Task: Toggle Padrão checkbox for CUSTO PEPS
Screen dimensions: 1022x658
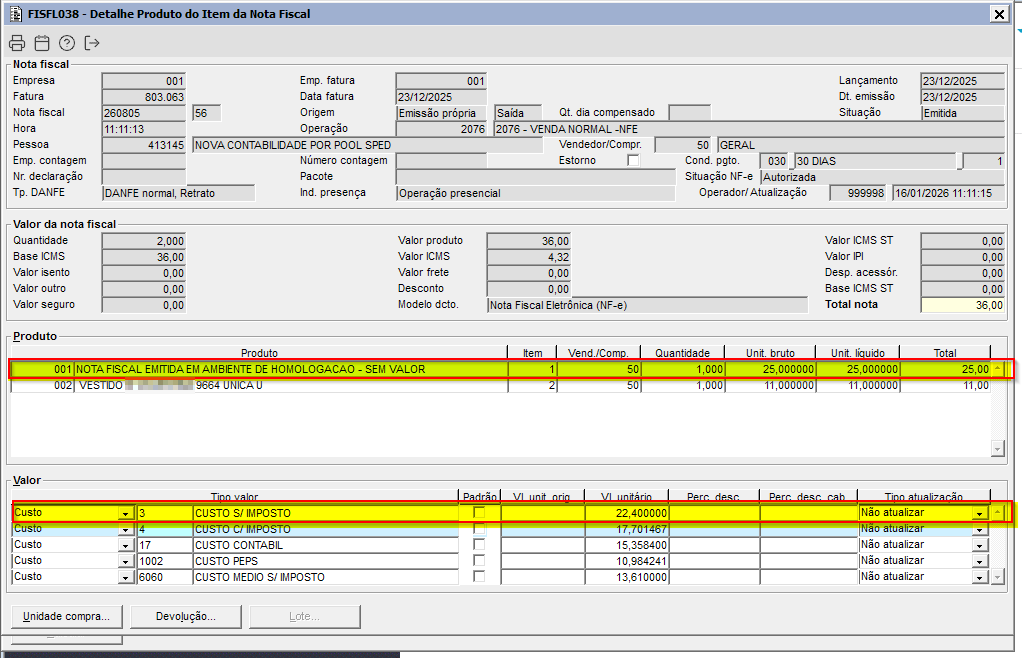Action: 479,561
